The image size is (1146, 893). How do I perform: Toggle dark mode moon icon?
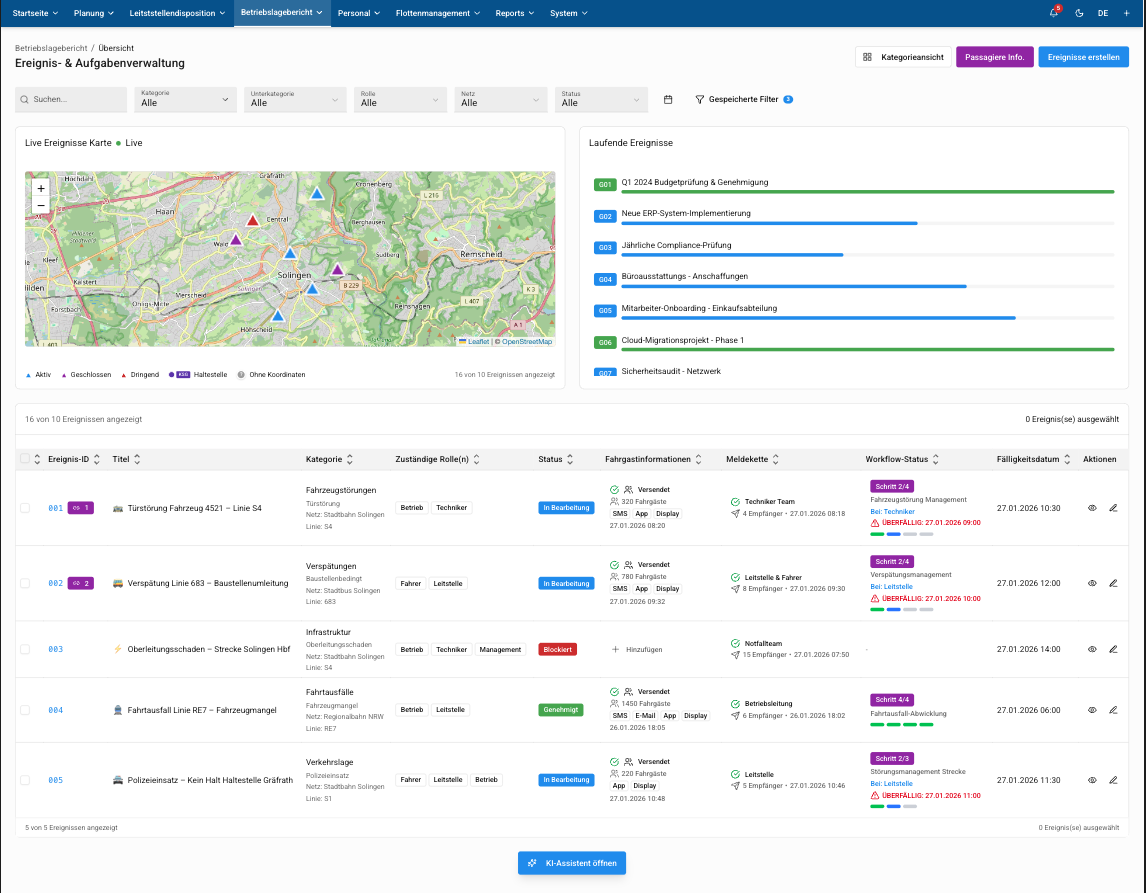pos(1079,13)
